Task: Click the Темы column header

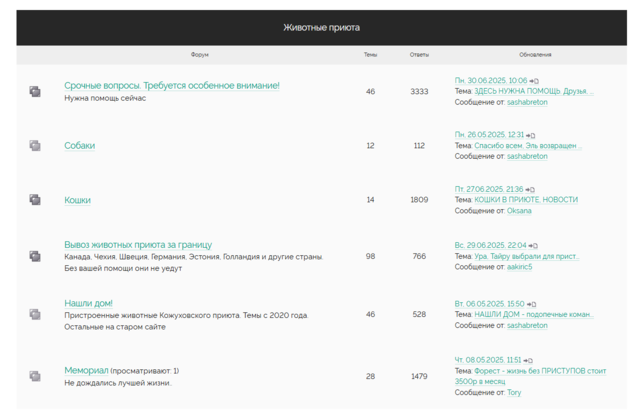Action: (x=371, y=55)
